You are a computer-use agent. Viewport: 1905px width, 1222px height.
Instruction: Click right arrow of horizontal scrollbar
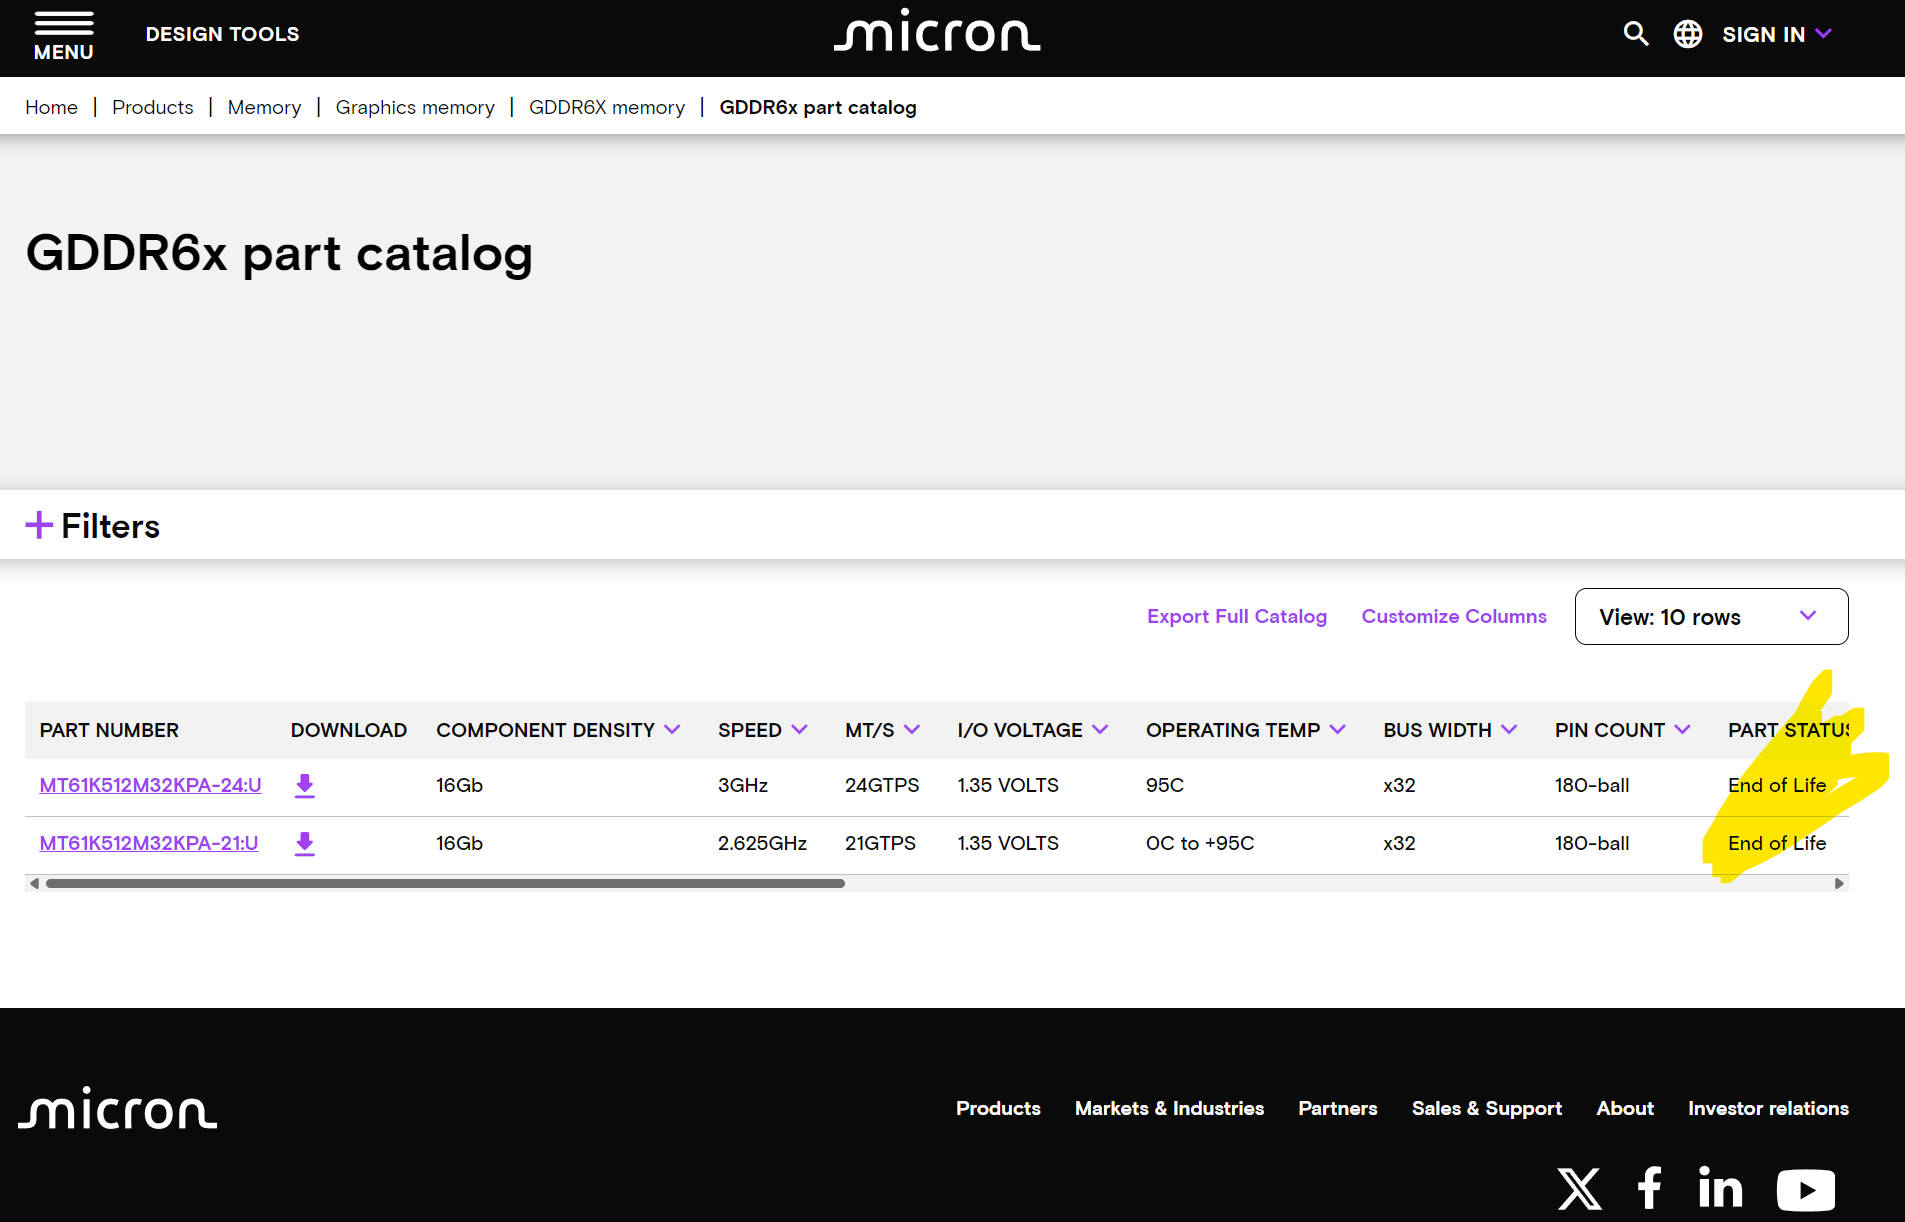pos(1839,883)
